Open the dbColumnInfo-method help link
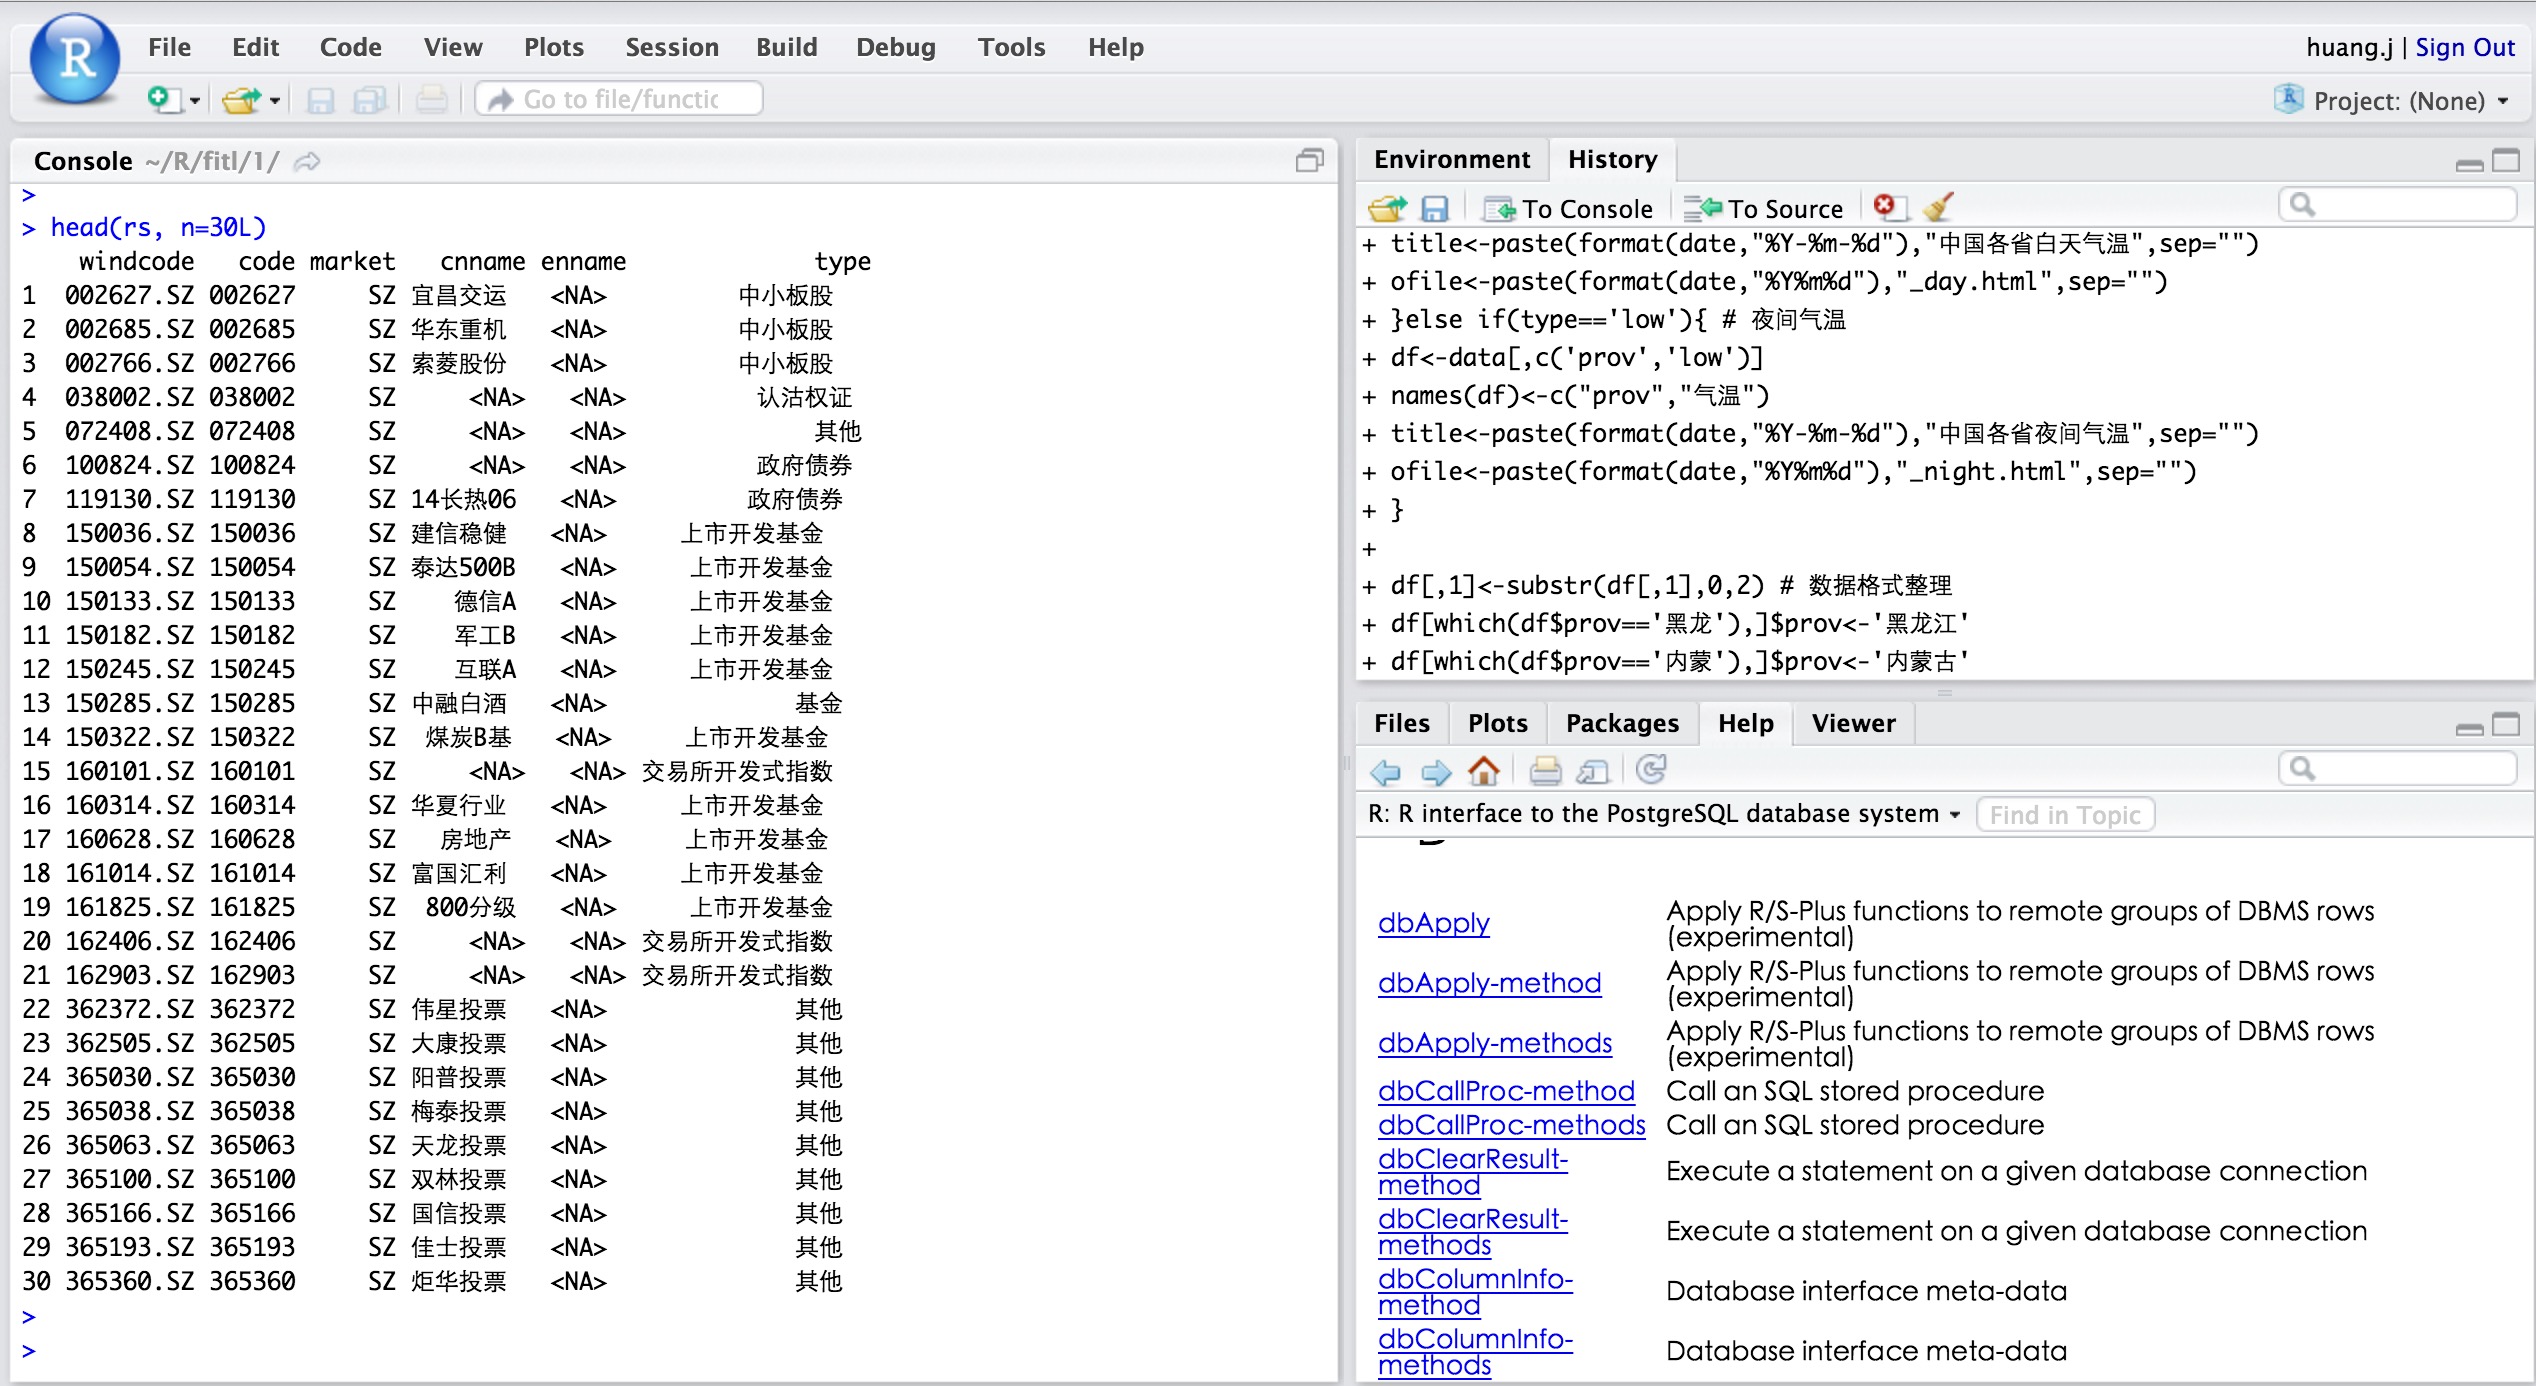The height and width of the screenshot is (1386, 2536). (1475, 1292)
